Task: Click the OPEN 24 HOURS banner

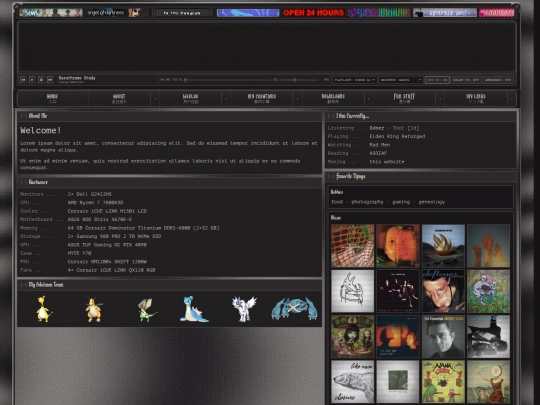Action: click(x=313, y=13)
